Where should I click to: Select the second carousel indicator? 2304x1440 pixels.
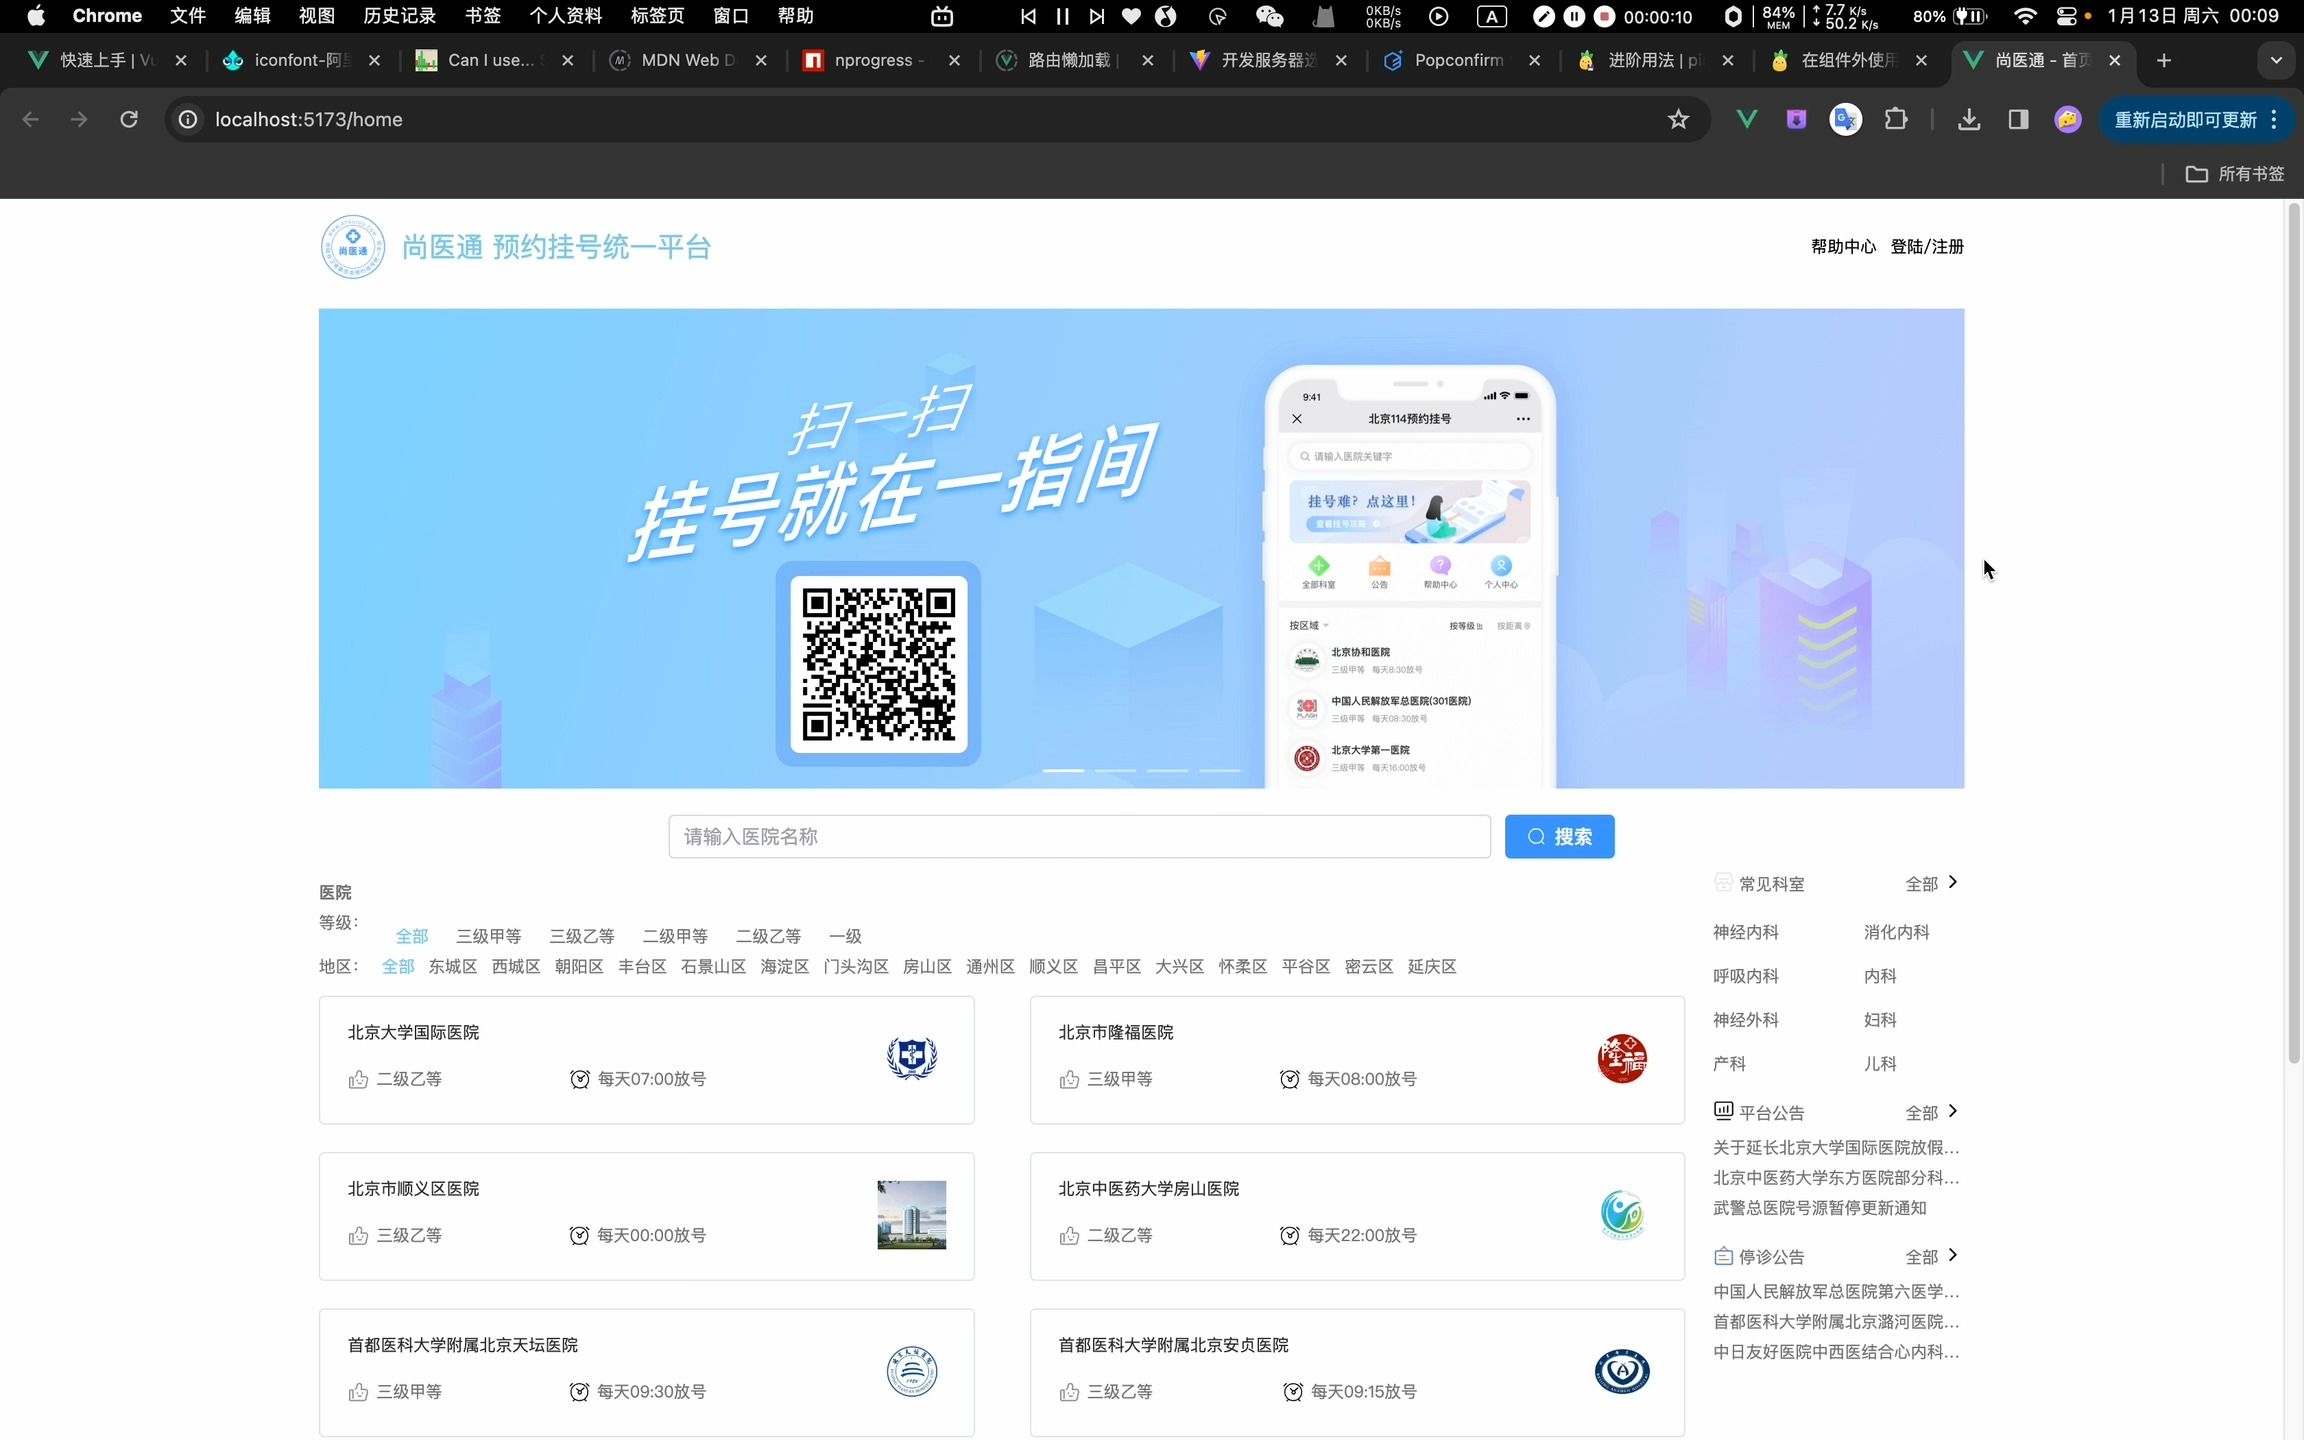[1115, 770]
